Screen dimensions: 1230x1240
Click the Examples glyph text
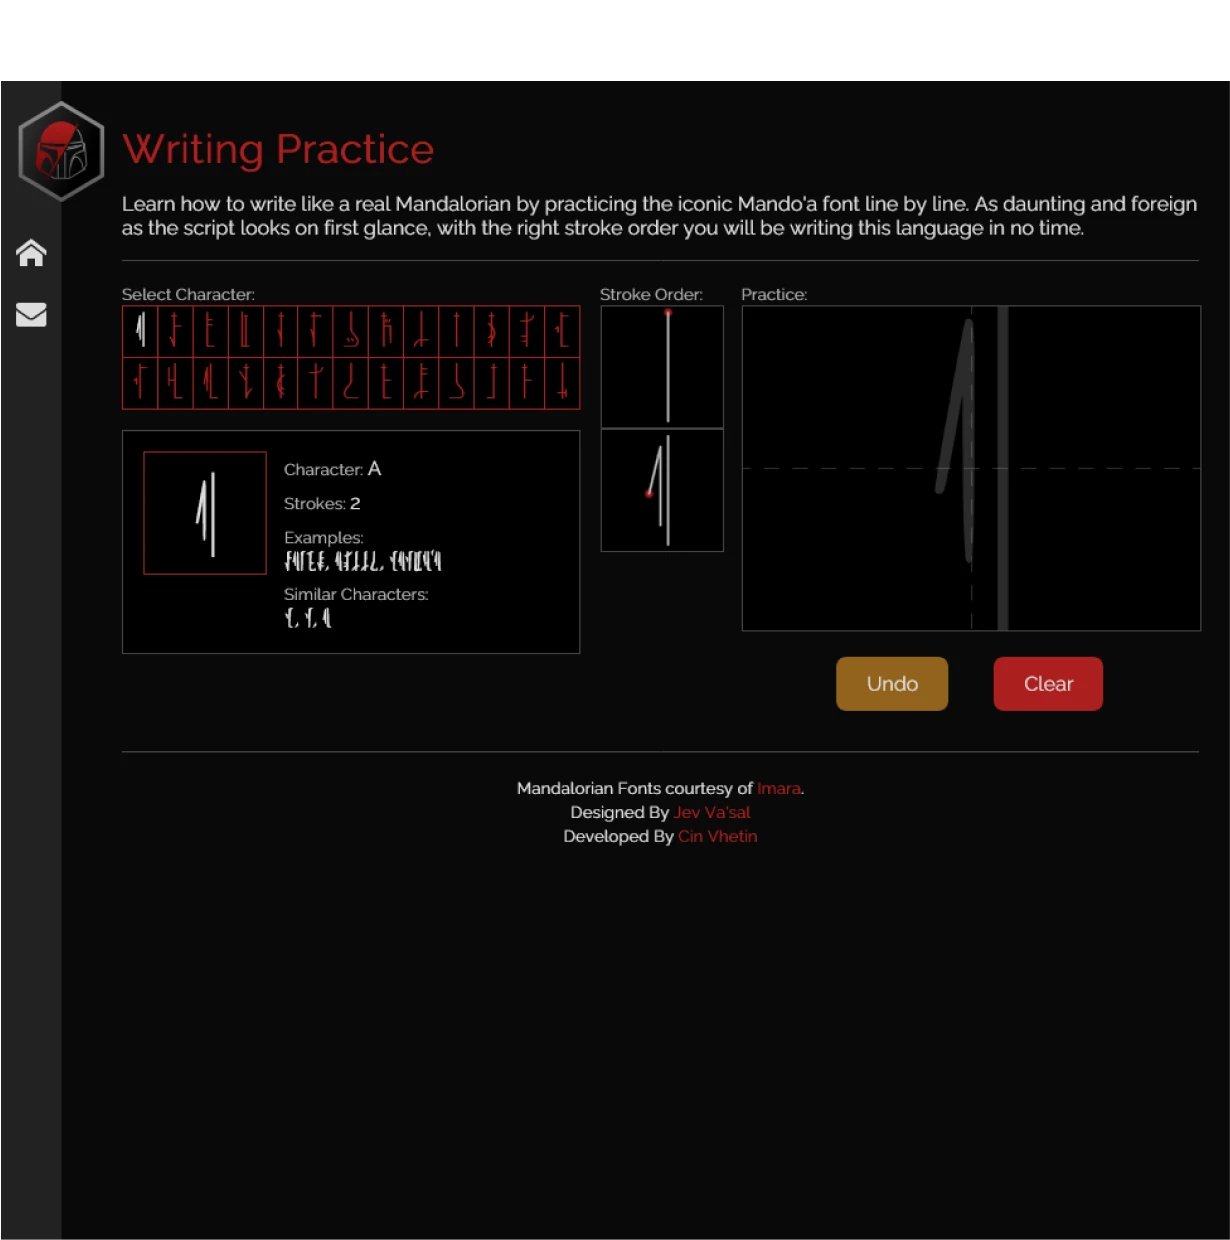363,560
